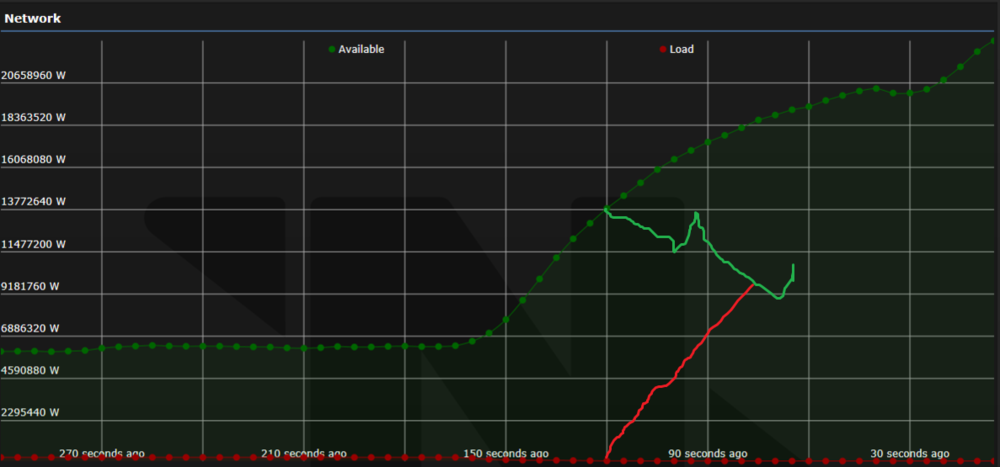Click the 30 seconds ago time label
Image resolution: width=1000 pixels, height=467 pixels.
coord(909,454)
